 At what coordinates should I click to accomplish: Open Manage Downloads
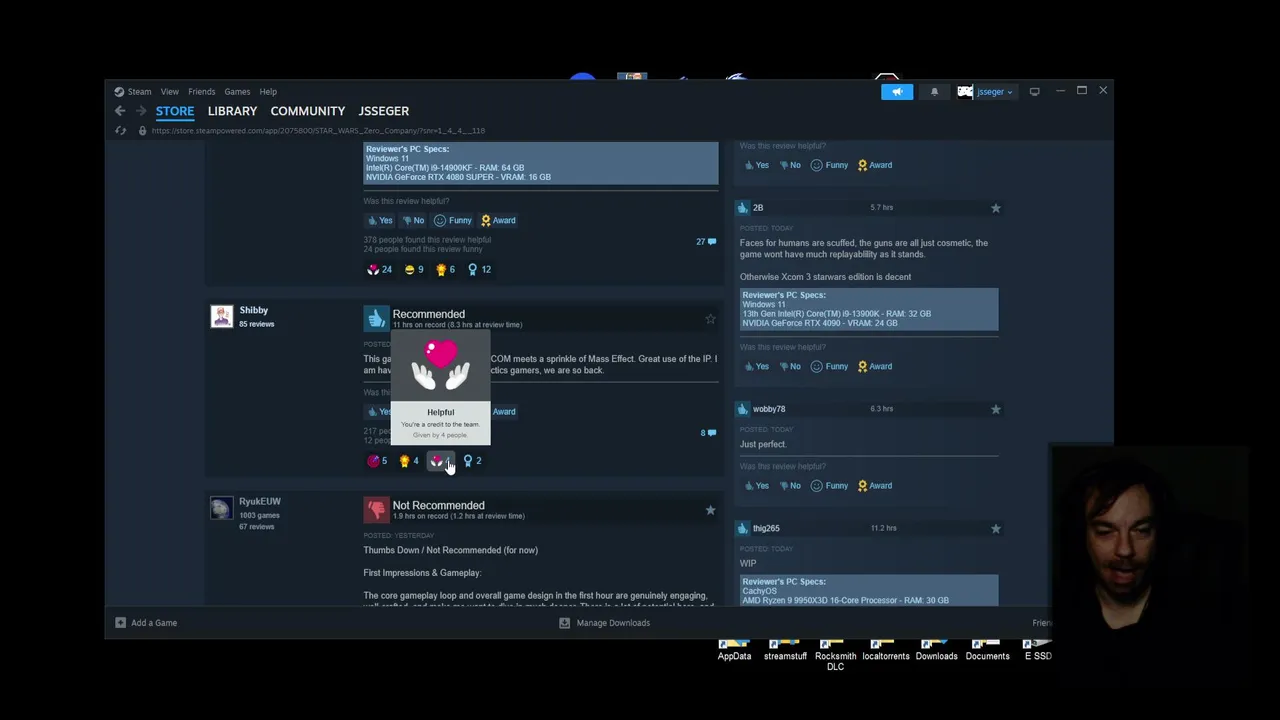(x=604, y=623)
